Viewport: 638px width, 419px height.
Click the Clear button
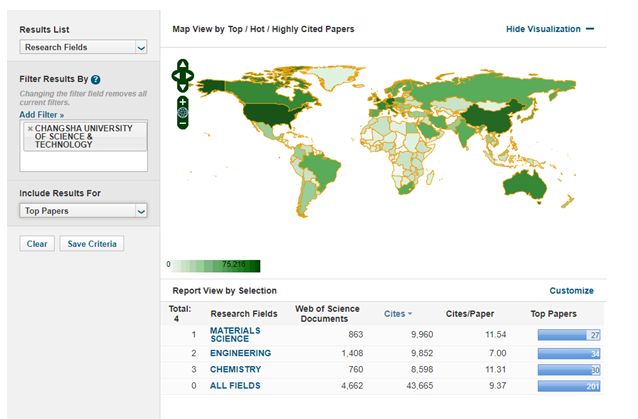click(x=37, y=244)
